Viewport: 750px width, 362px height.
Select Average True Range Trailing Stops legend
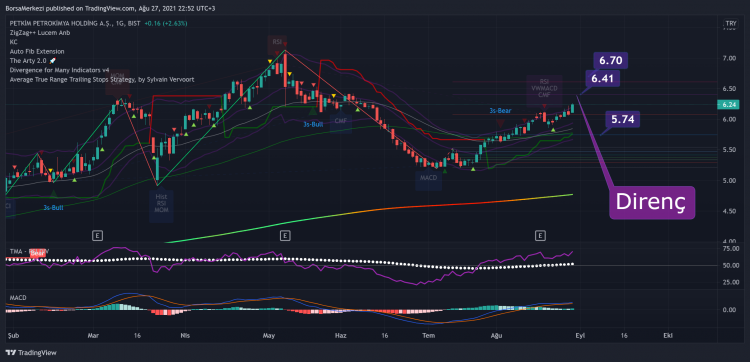click(102, 80)
